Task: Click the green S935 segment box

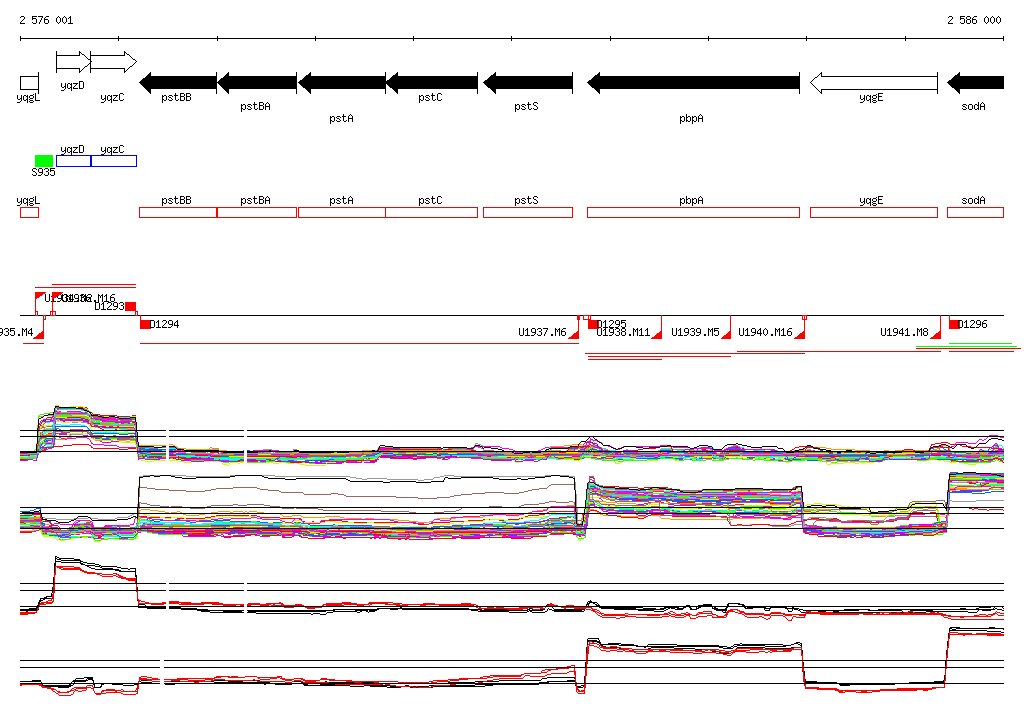Action: point(44,161)
